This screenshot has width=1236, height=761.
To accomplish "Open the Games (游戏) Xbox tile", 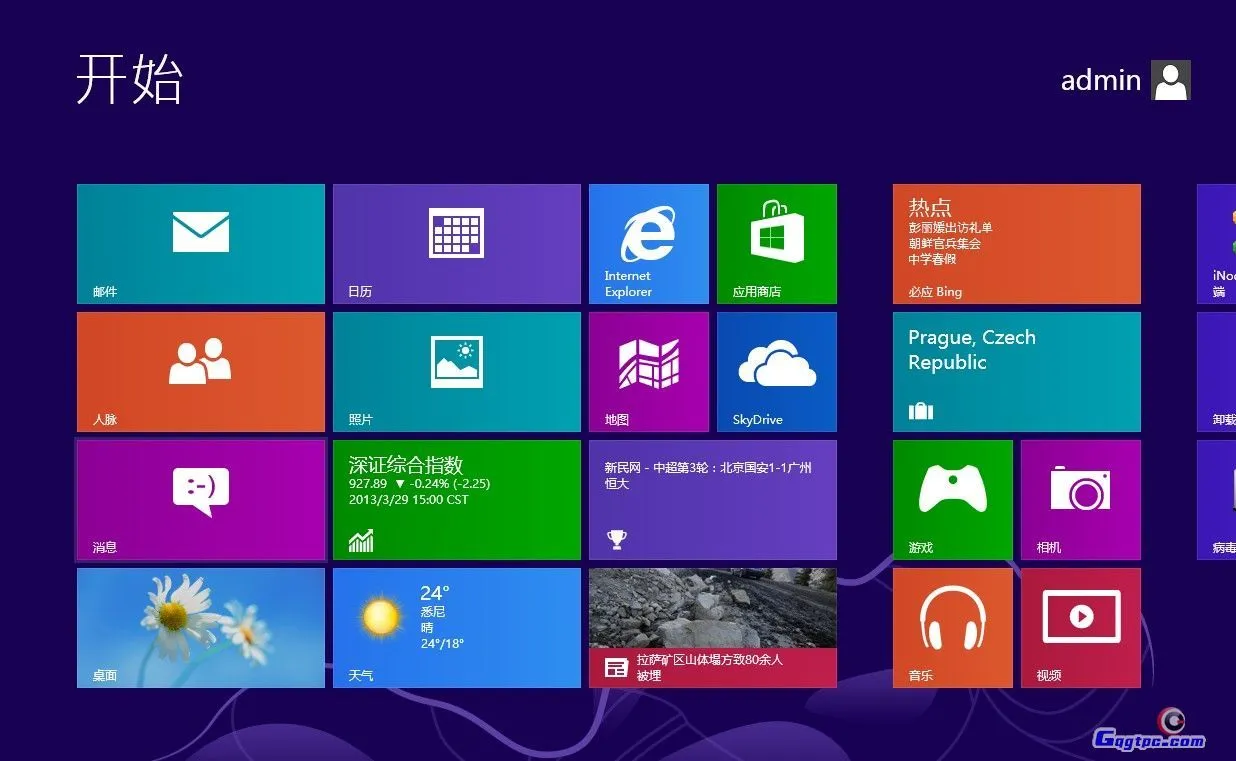I will (x=952, y=499).
